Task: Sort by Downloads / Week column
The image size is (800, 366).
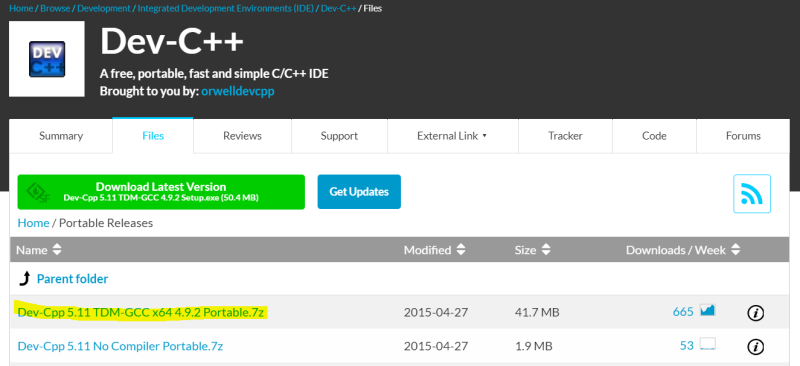Action: [683, 250]
